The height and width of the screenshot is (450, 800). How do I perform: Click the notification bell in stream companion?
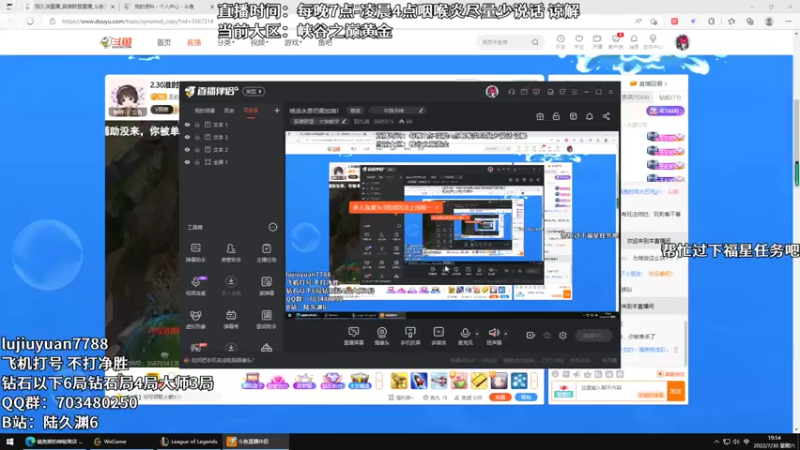point(589,116)
